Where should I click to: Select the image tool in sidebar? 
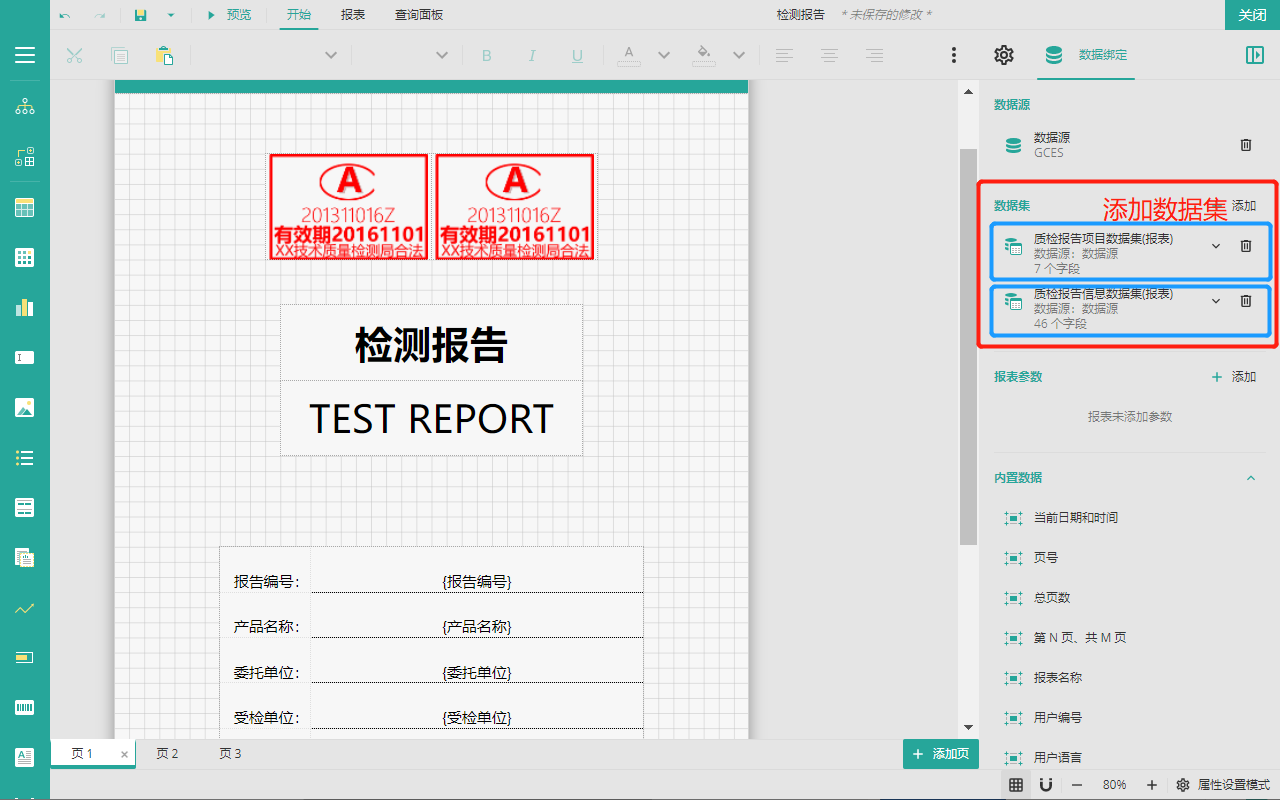click(25, 408)
